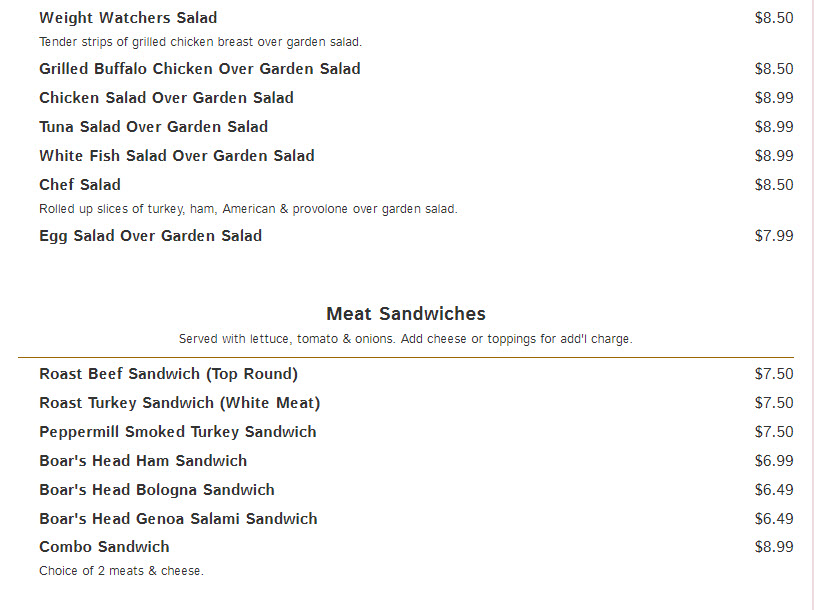Select Roast Turkey Sandwich (White Meat)
814x610 pixels.
(180, 403)
